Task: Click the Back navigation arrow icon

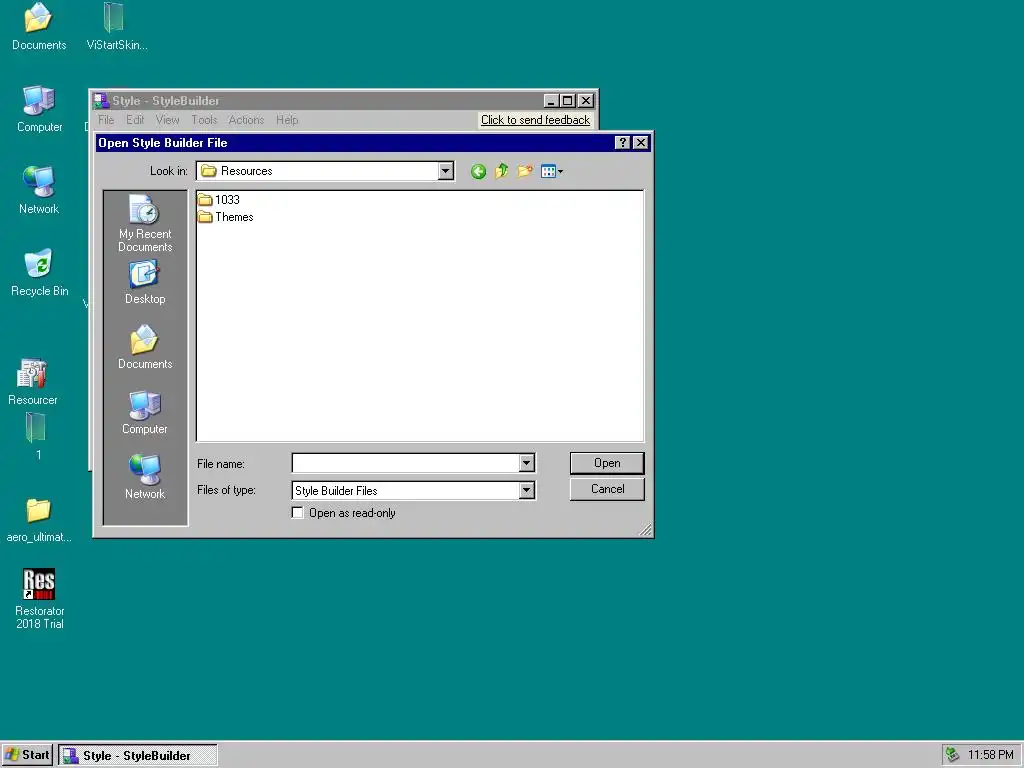Action: [x=478, y=172]
